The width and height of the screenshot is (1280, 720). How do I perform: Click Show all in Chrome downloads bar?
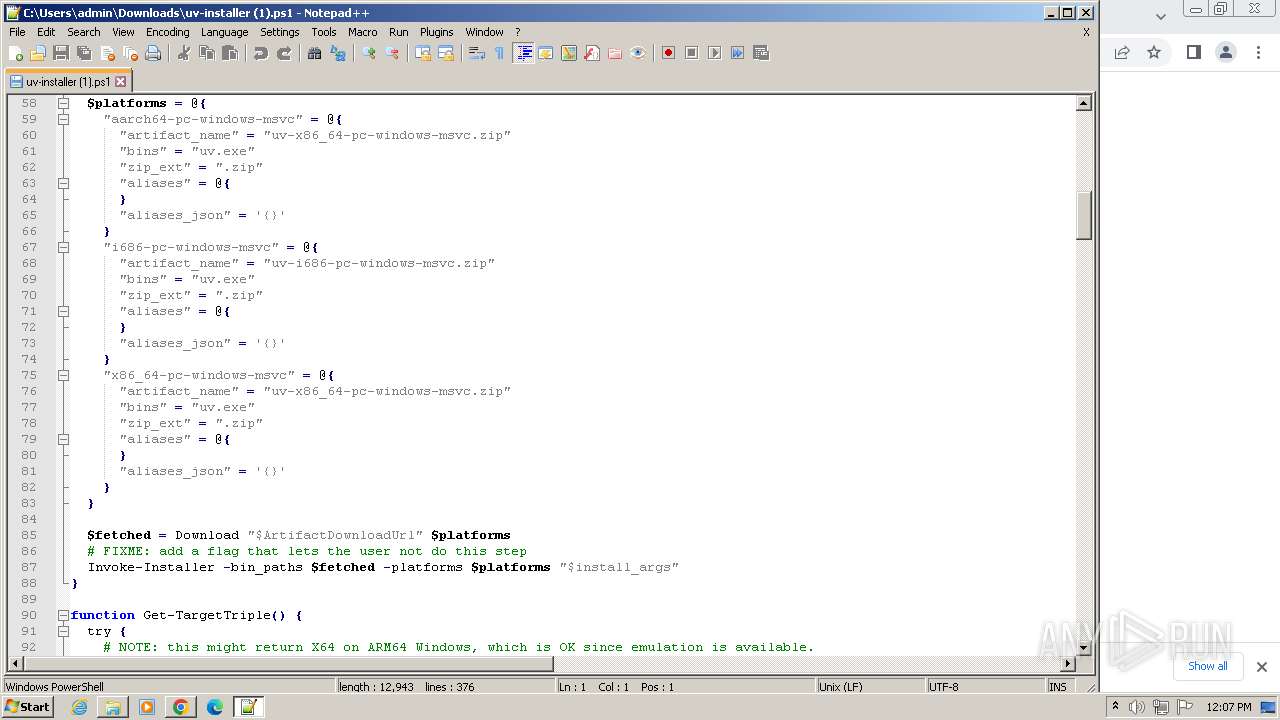[1207, 666]
